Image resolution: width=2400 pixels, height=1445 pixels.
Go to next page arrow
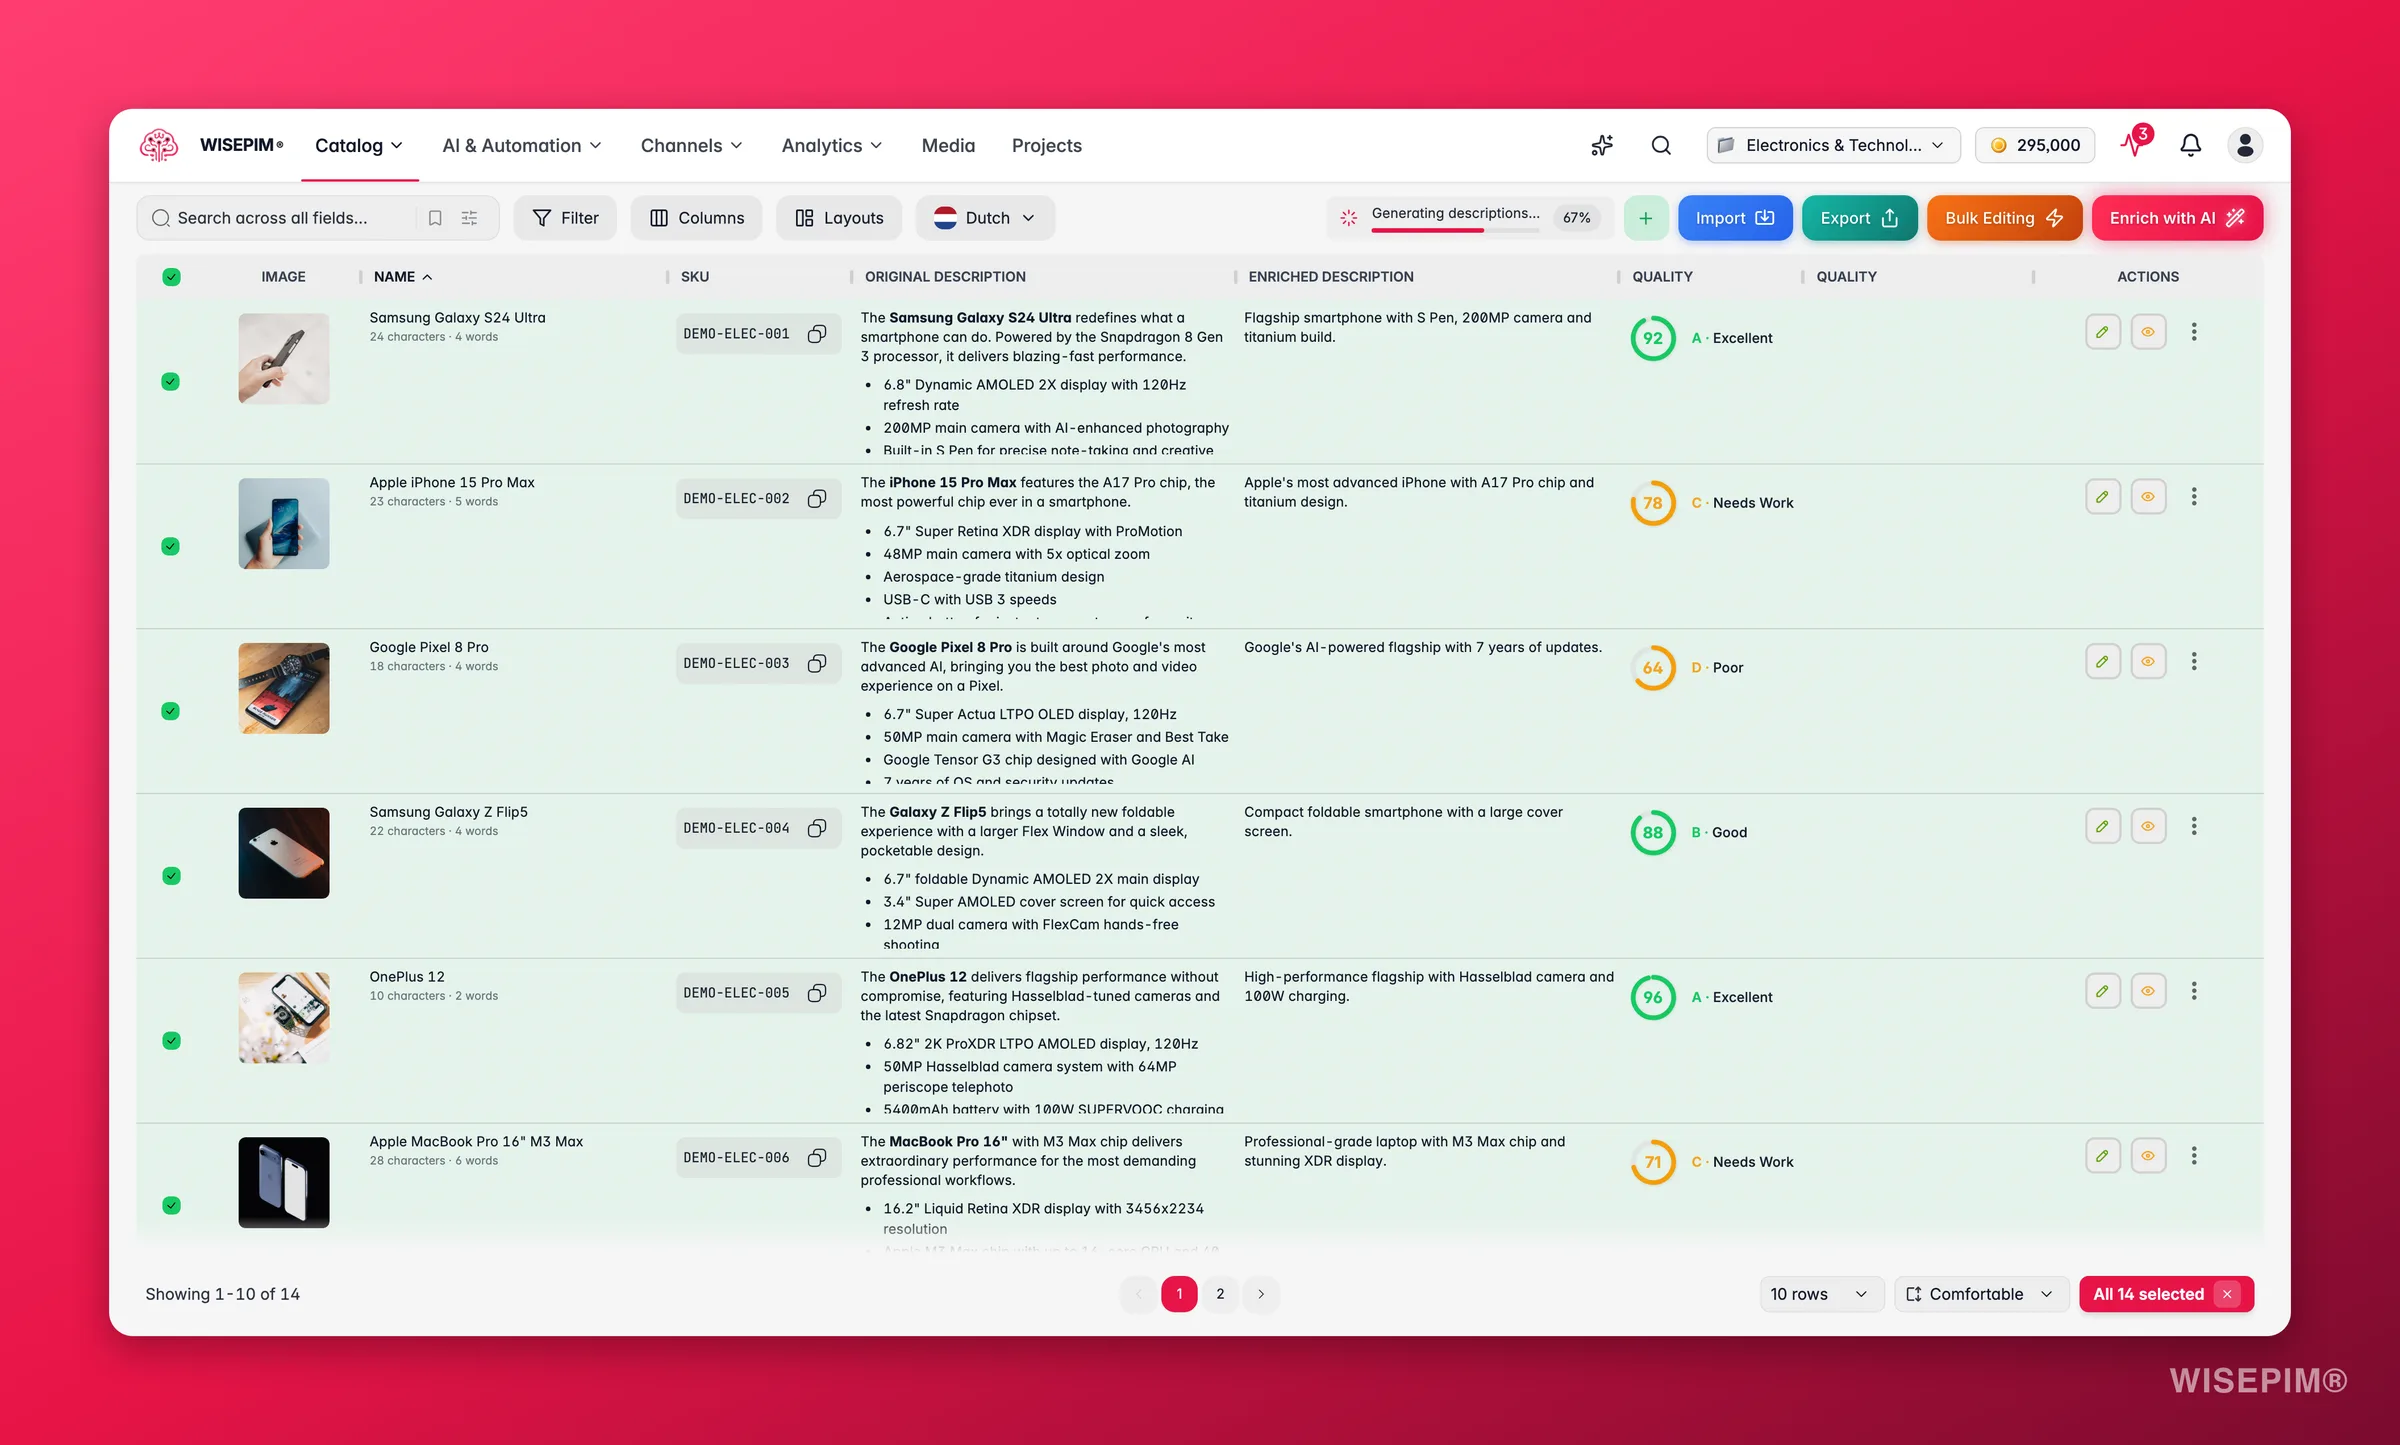[1261, 1294]
